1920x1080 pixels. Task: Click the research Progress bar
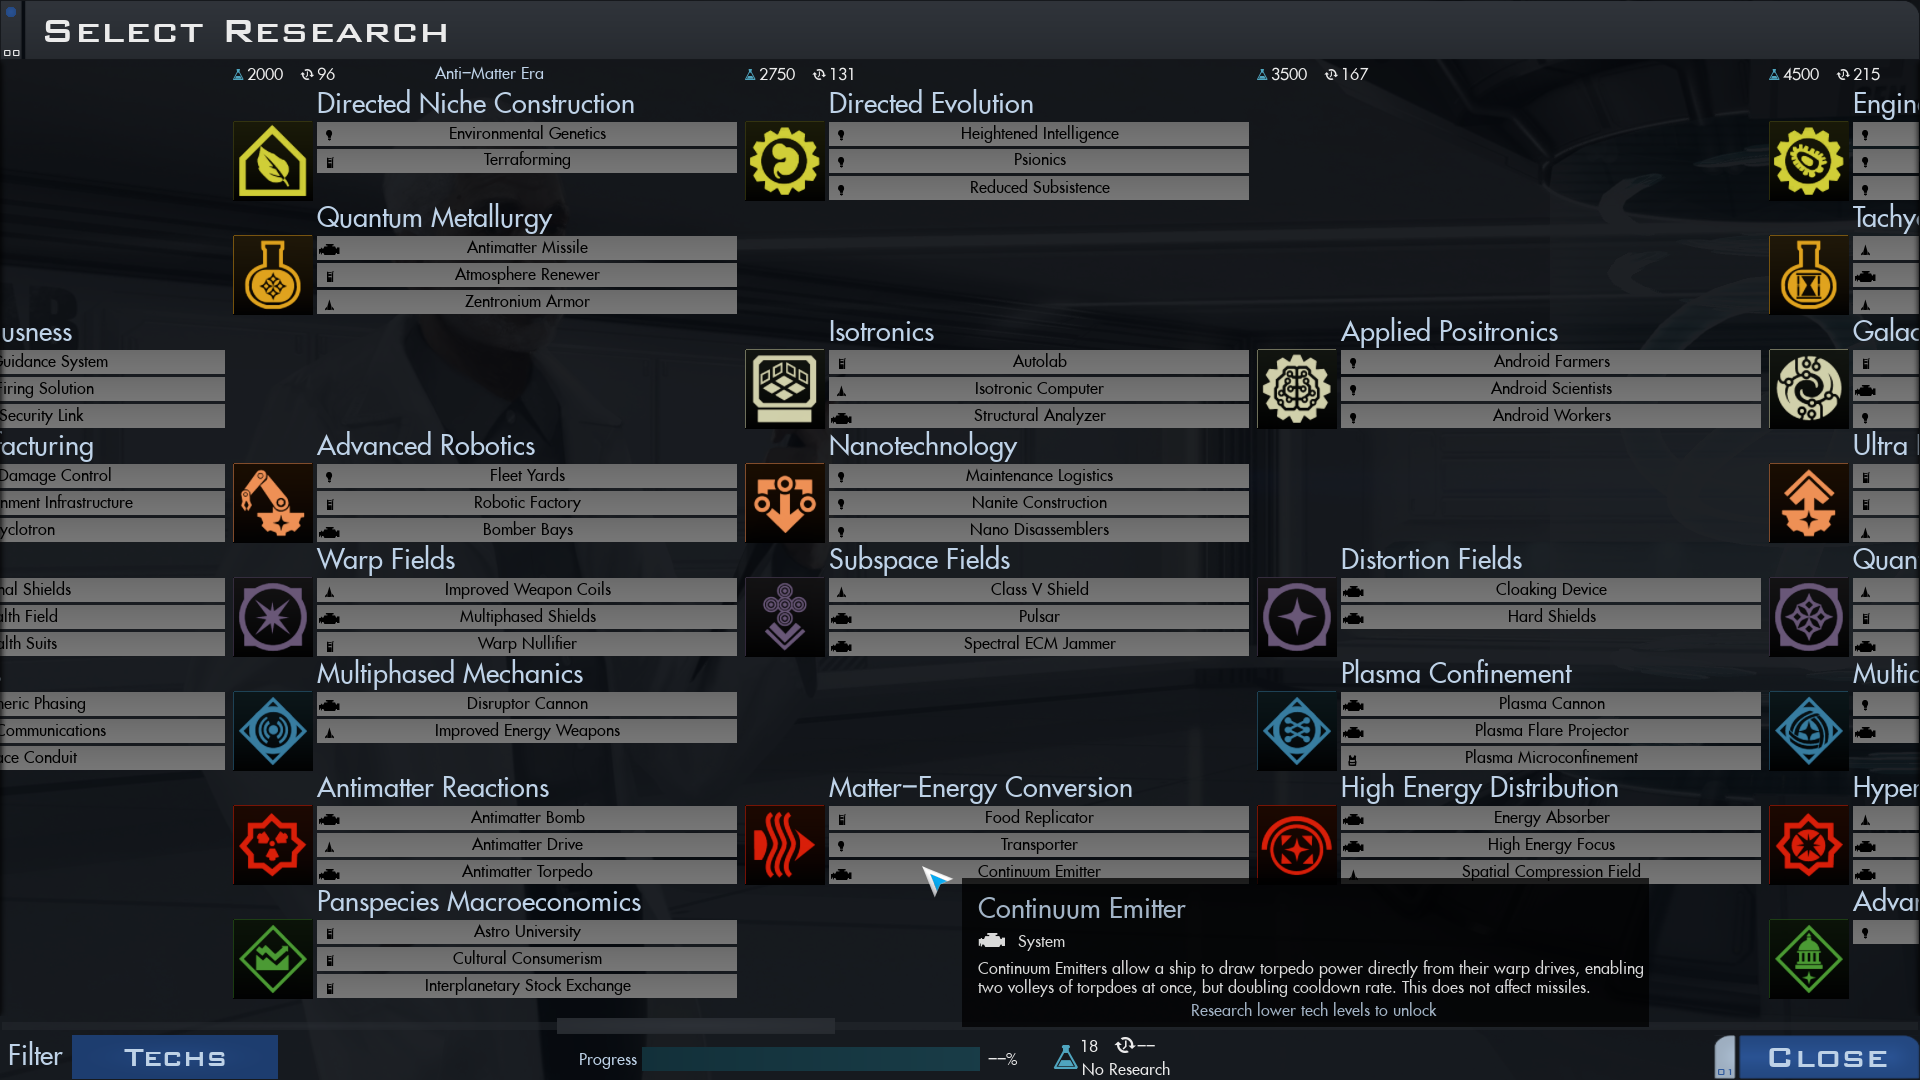pyautogui.click(x=811, y=1059)
